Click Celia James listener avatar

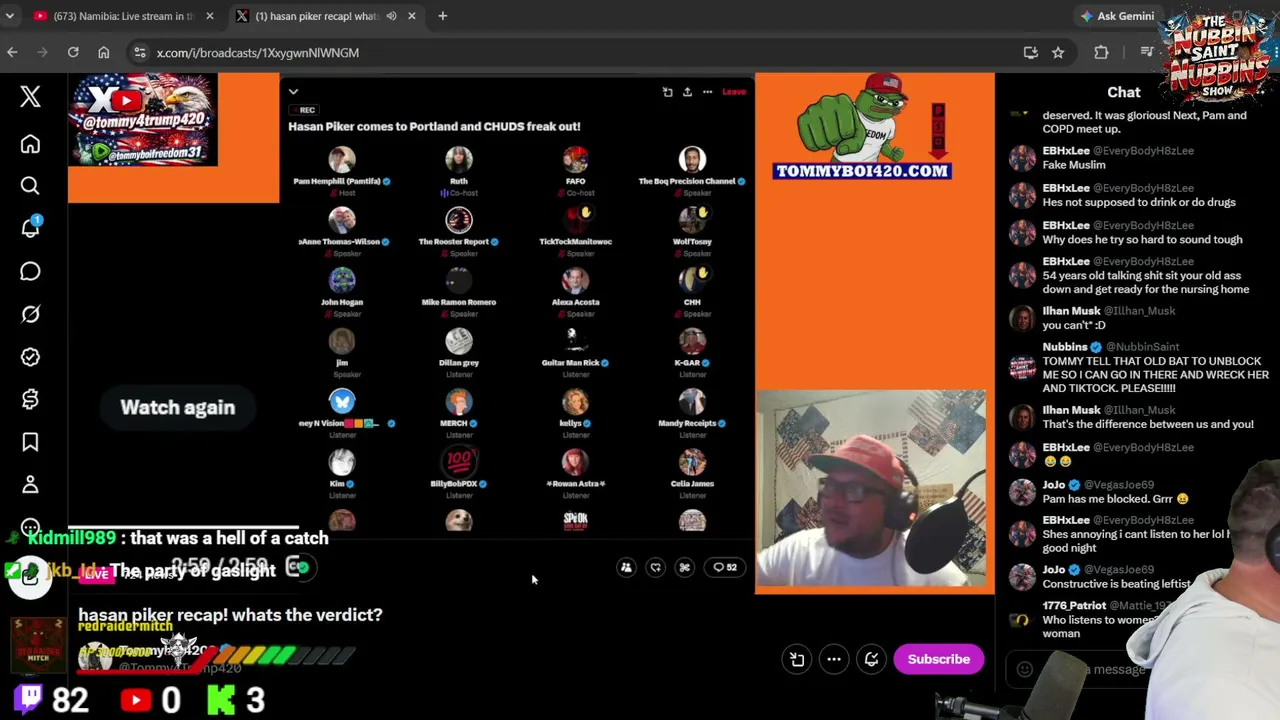click(x=692, y=463)
